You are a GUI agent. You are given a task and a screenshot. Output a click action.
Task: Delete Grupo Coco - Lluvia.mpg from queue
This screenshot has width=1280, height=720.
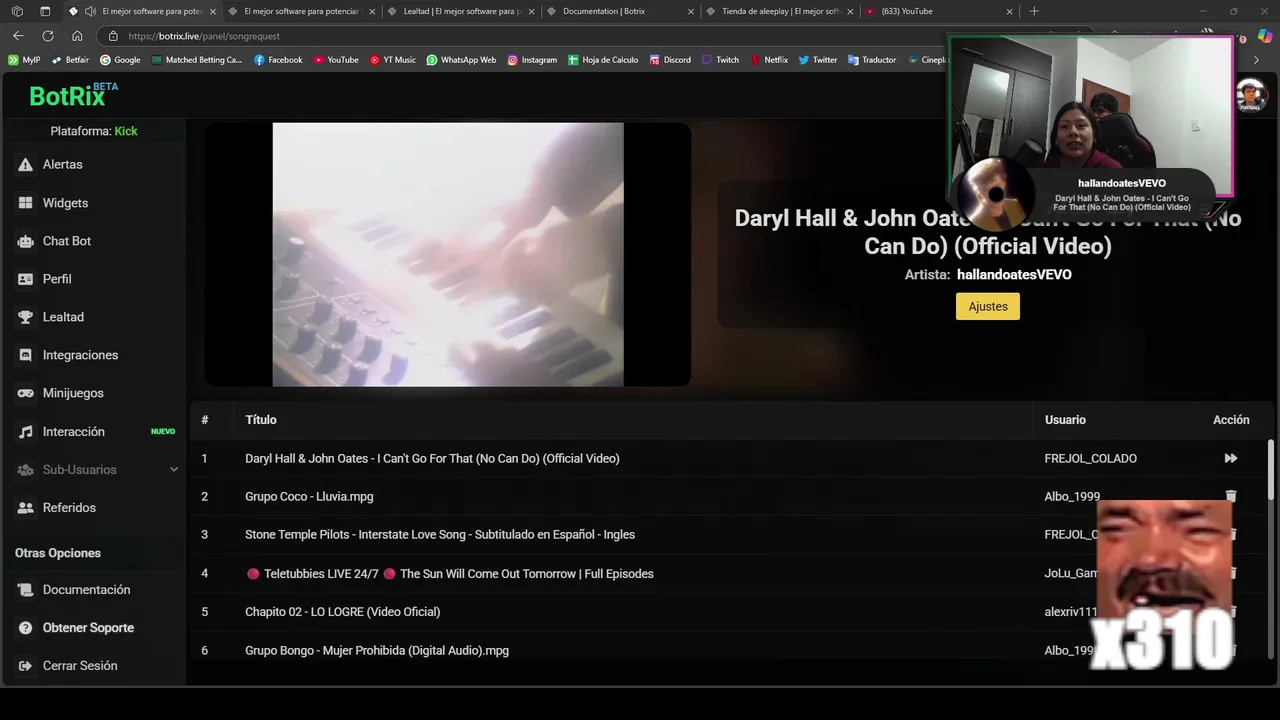(1231, 496)
